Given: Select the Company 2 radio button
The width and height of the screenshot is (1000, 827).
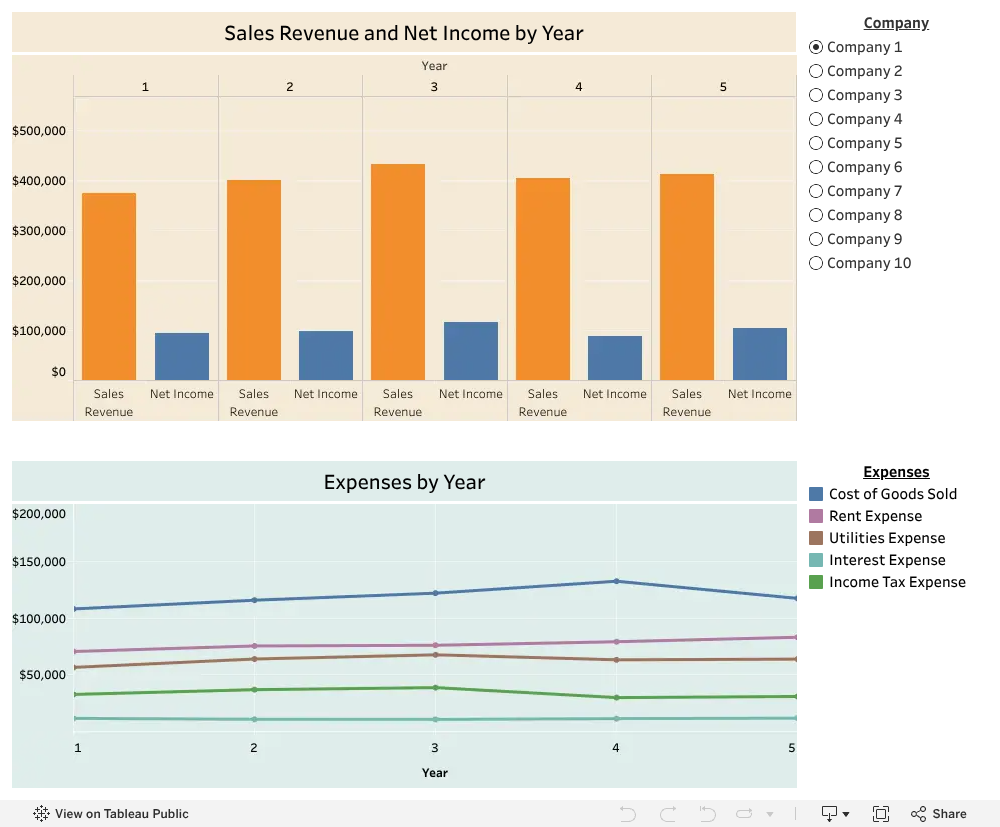Looking at the screenshot, I should (816, 71).
